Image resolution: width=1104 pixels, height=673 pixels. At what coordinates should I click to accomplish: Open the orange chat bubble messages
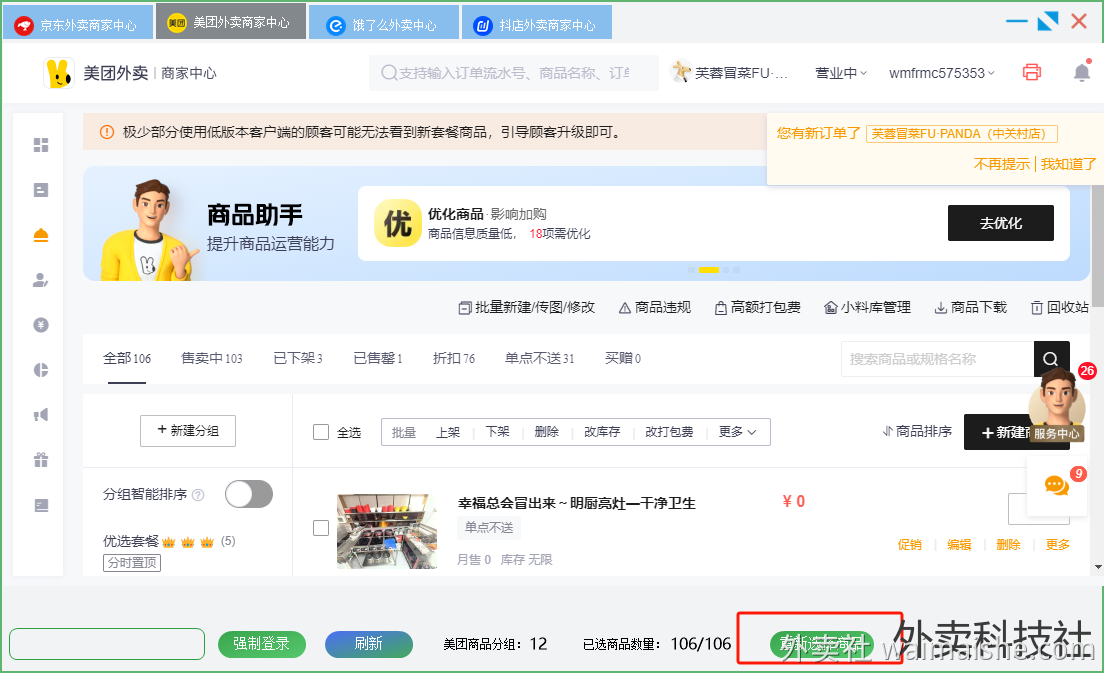(x=1057, y=485)
